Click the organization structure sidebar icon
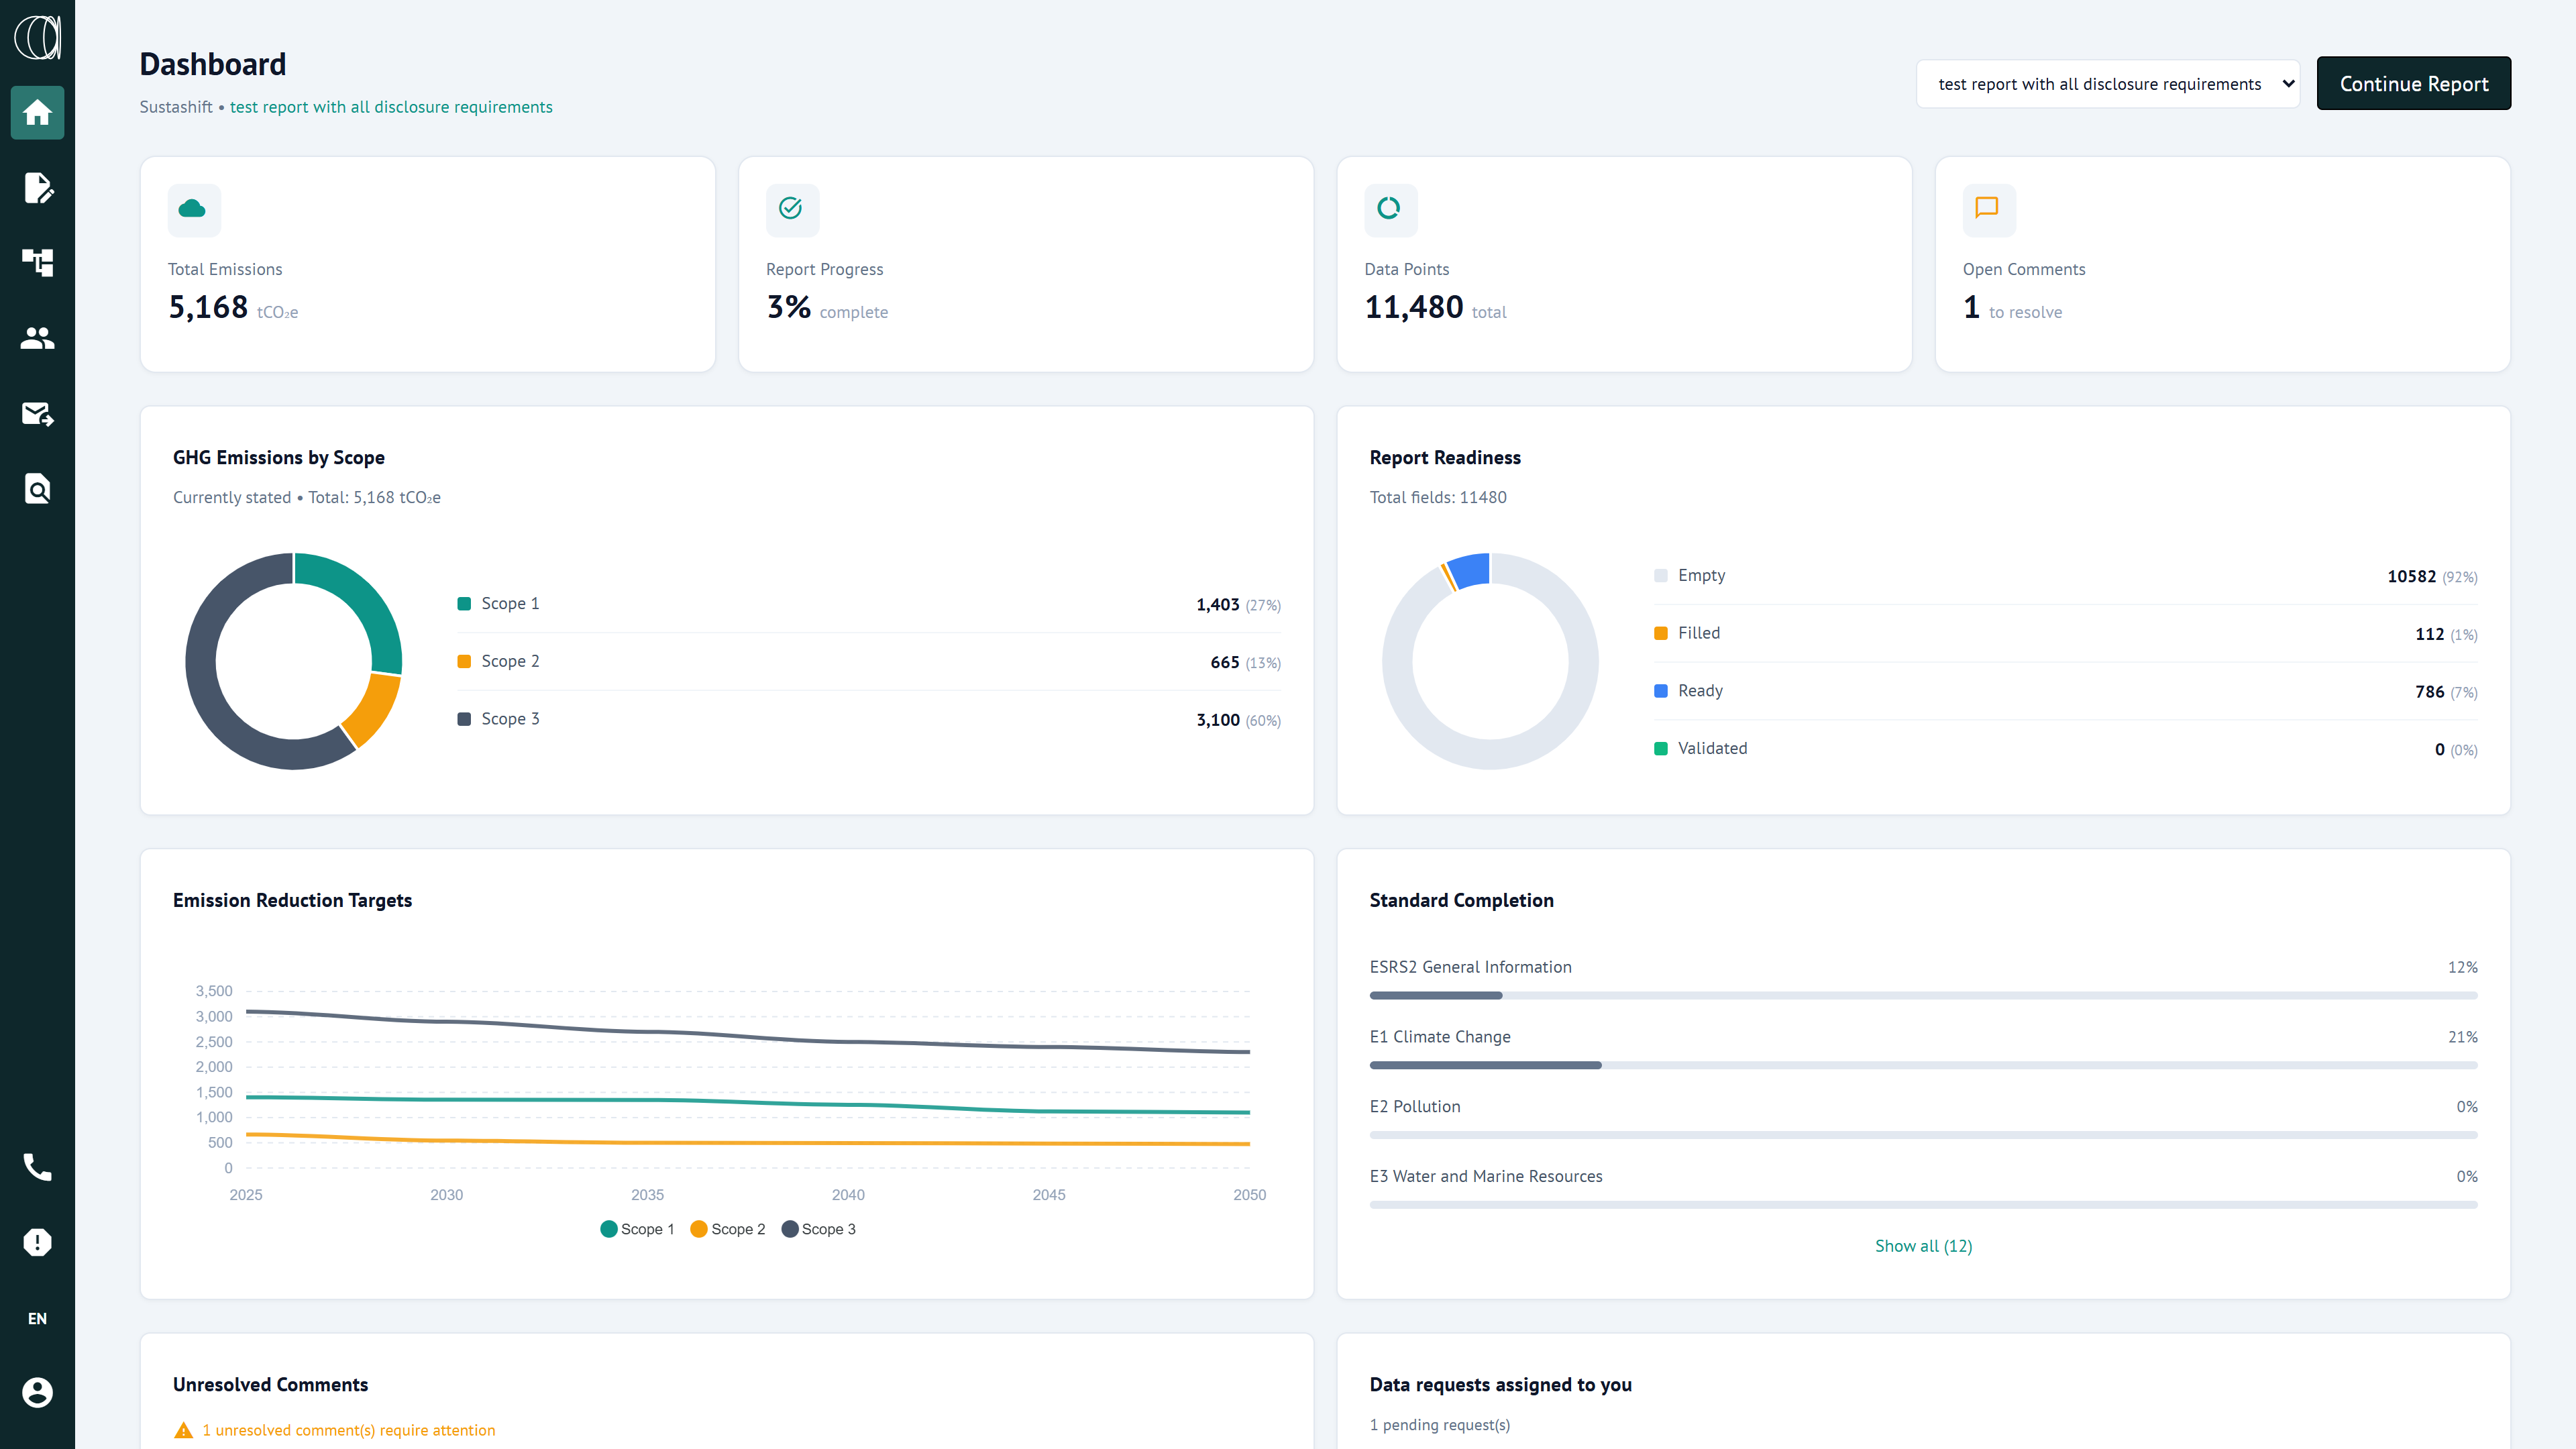 point(37,262)
